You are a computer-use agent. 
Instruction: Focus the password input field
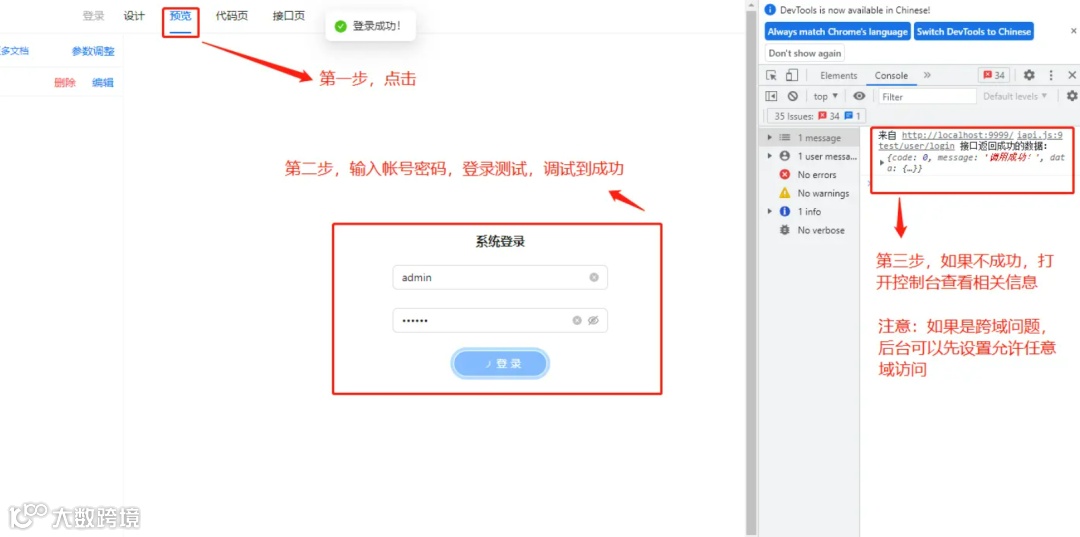[x=500, y=320]
